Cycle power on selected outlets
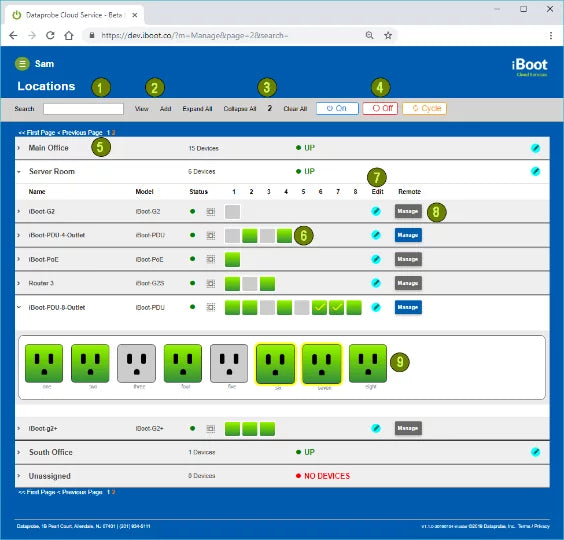 tap(424, 108)
